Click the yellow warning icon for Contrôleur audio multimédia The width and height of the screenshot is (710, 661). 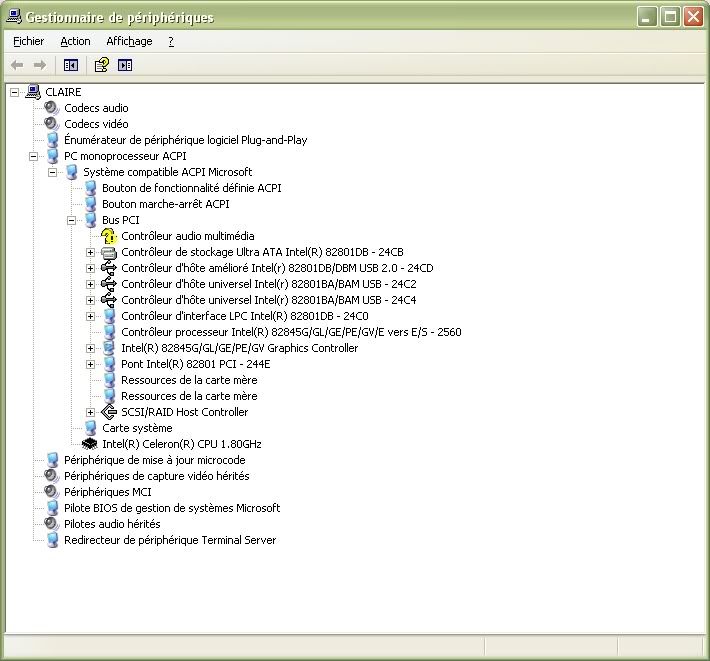click(109, 236)
